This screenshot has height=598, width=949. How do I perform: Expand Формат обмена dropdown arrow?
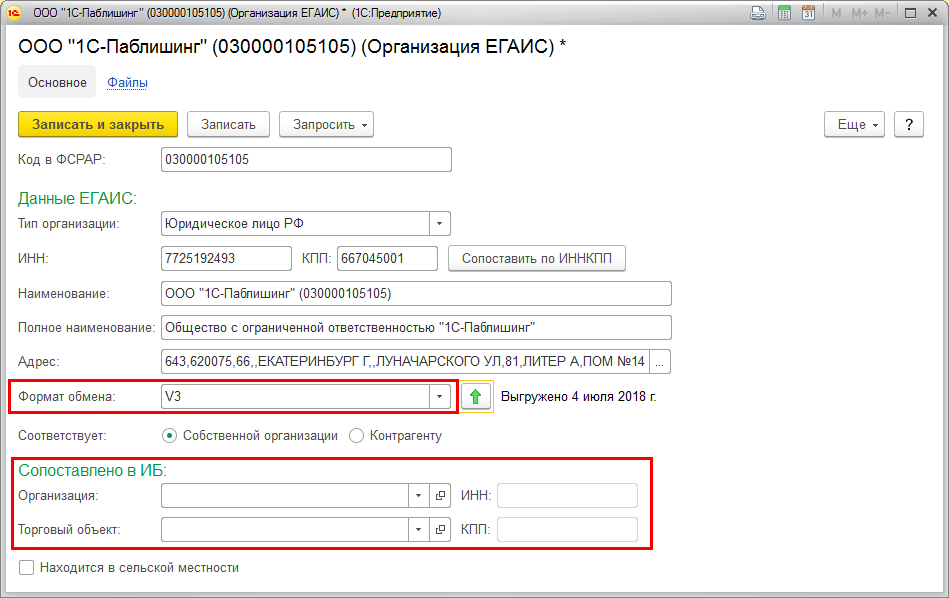[x=440, y=397]
